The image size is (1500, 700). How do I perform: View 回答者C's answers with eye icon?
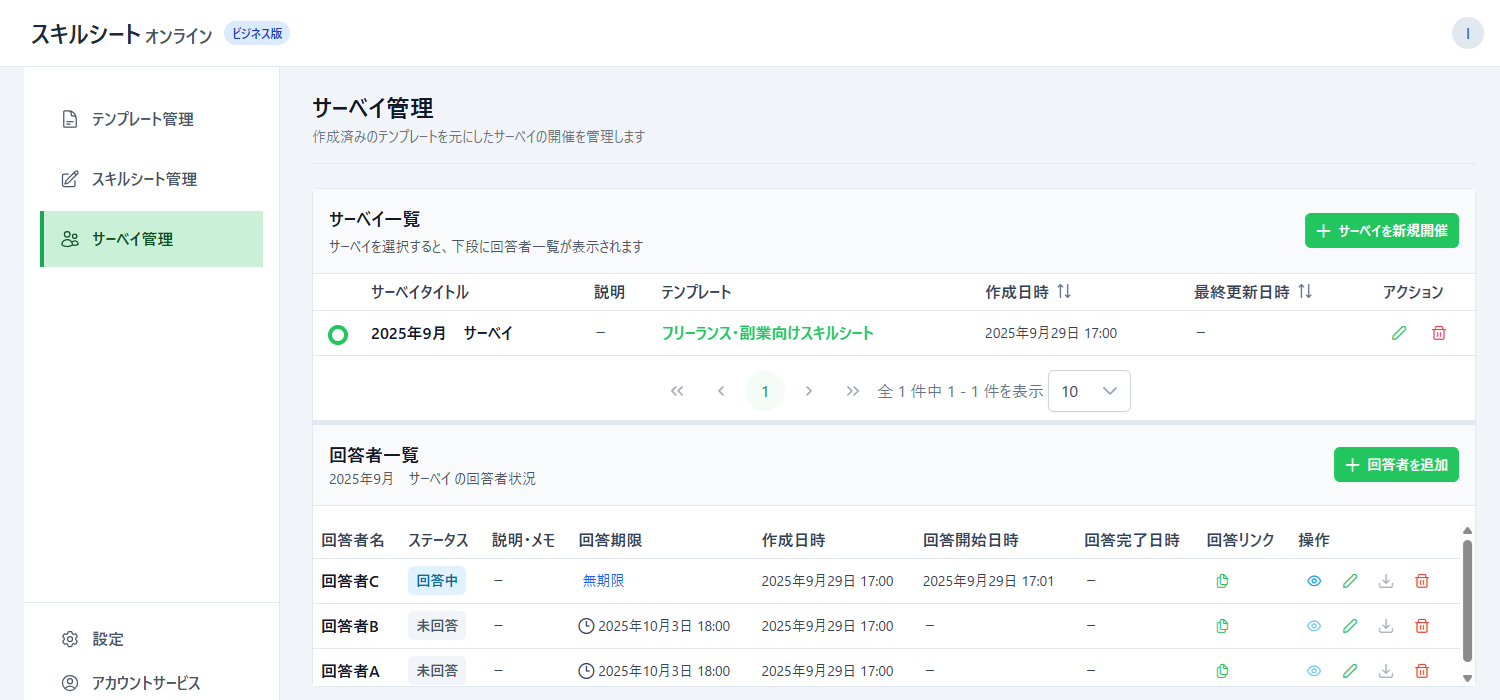1314,581
